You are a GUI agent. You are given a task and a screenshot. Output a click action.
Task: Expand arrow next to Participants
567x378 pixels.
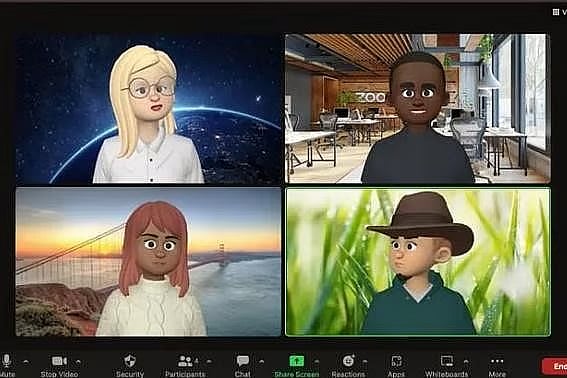pos(209,361)
